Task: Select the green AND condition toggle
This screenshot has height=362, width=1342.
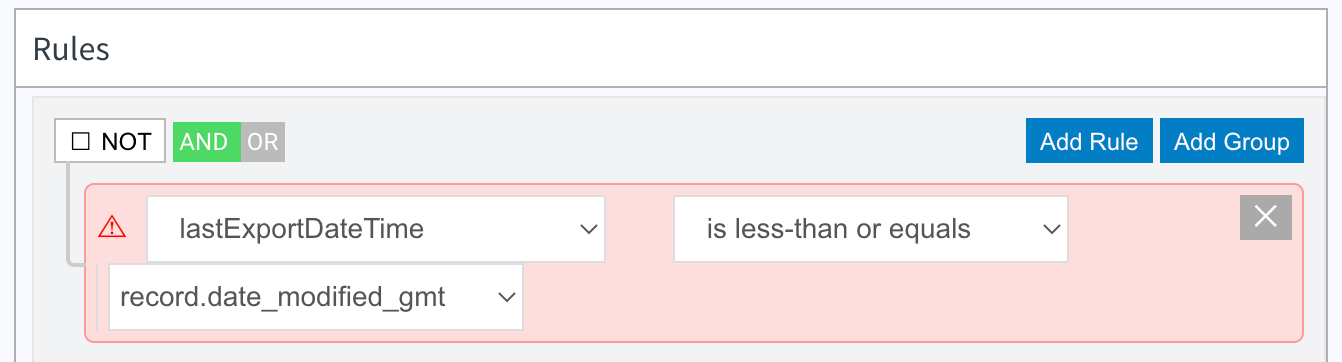Action: click(x=206, y=141)
